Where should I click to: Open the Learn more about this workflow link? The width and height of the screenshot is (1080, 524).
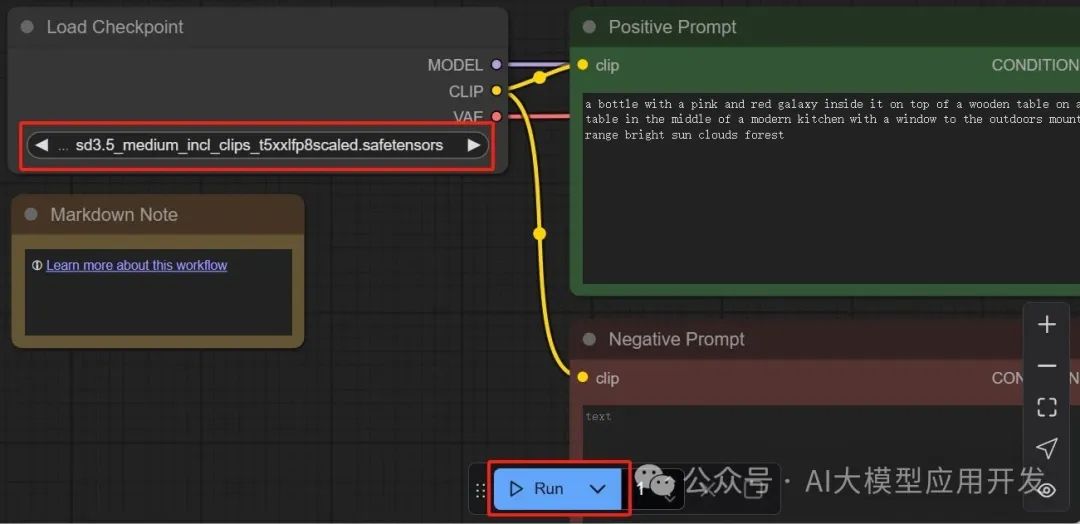coord(136,265)
